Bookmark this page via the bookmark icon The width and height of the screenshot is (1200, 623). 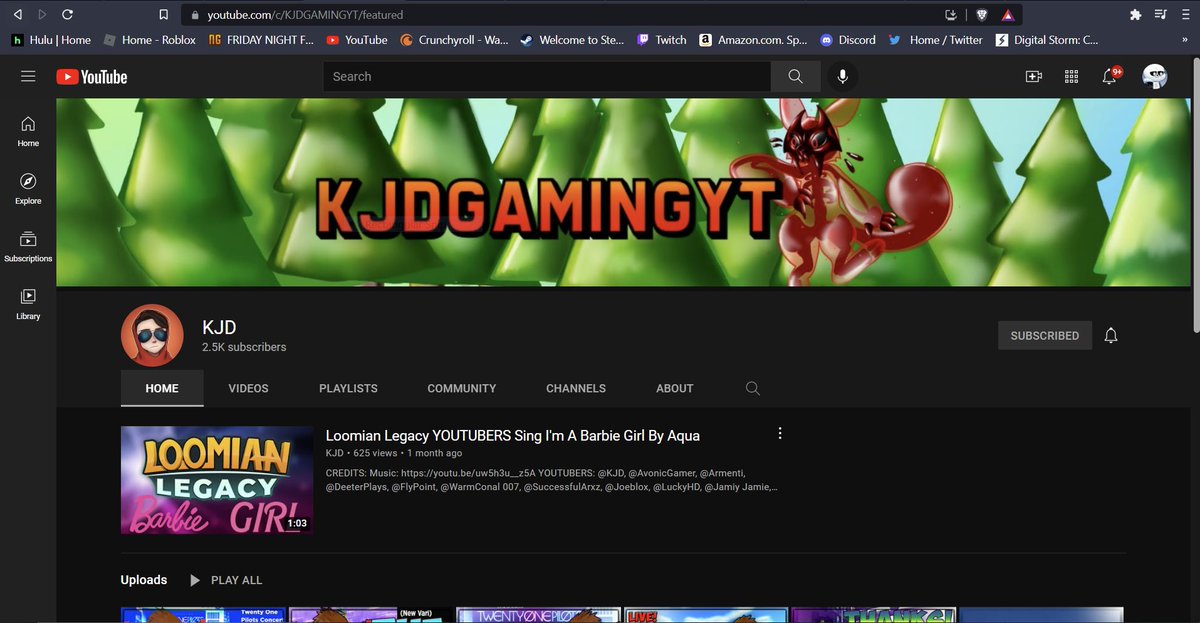[x=164, y=15]
